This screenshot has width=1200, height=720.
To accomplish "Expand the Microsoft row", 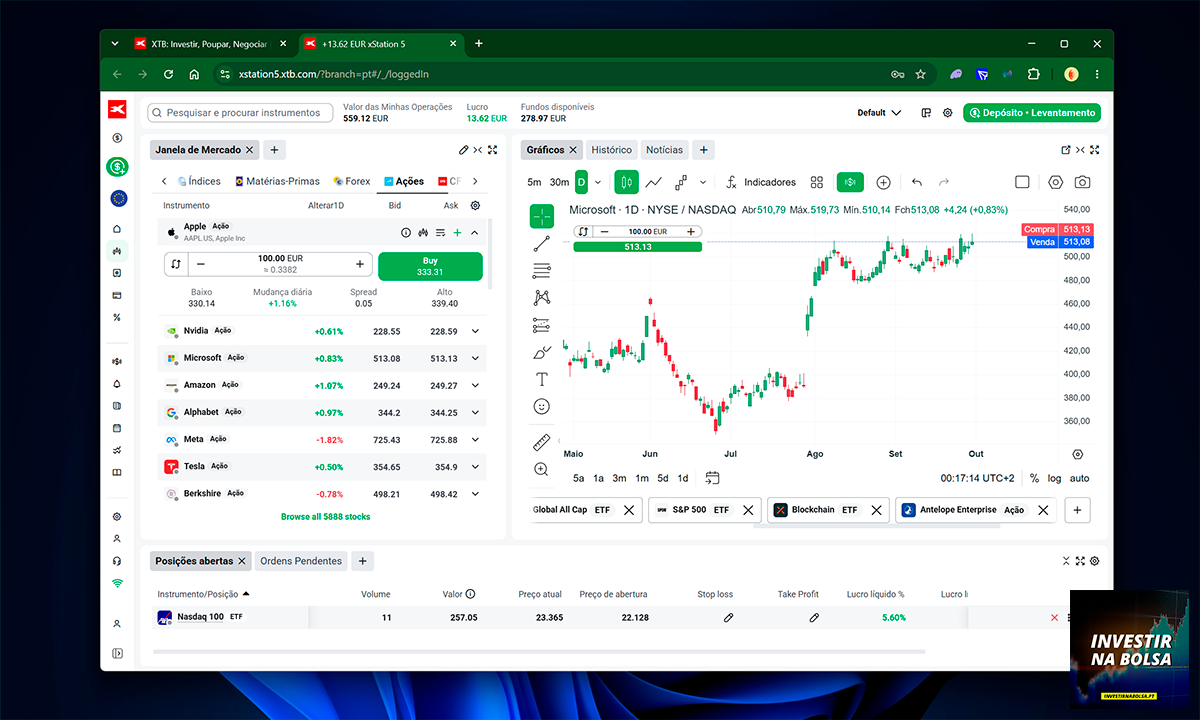I will pyautogui.click(x=475, y=358).
